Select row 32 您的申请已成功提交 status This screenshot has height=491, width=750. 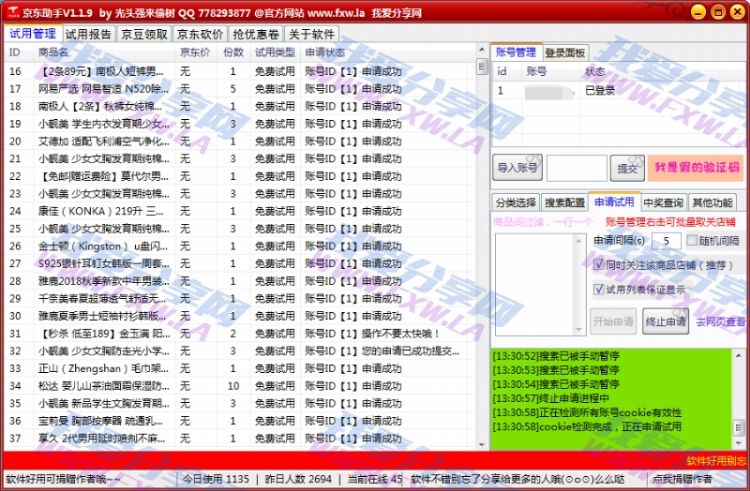point(239,351)
